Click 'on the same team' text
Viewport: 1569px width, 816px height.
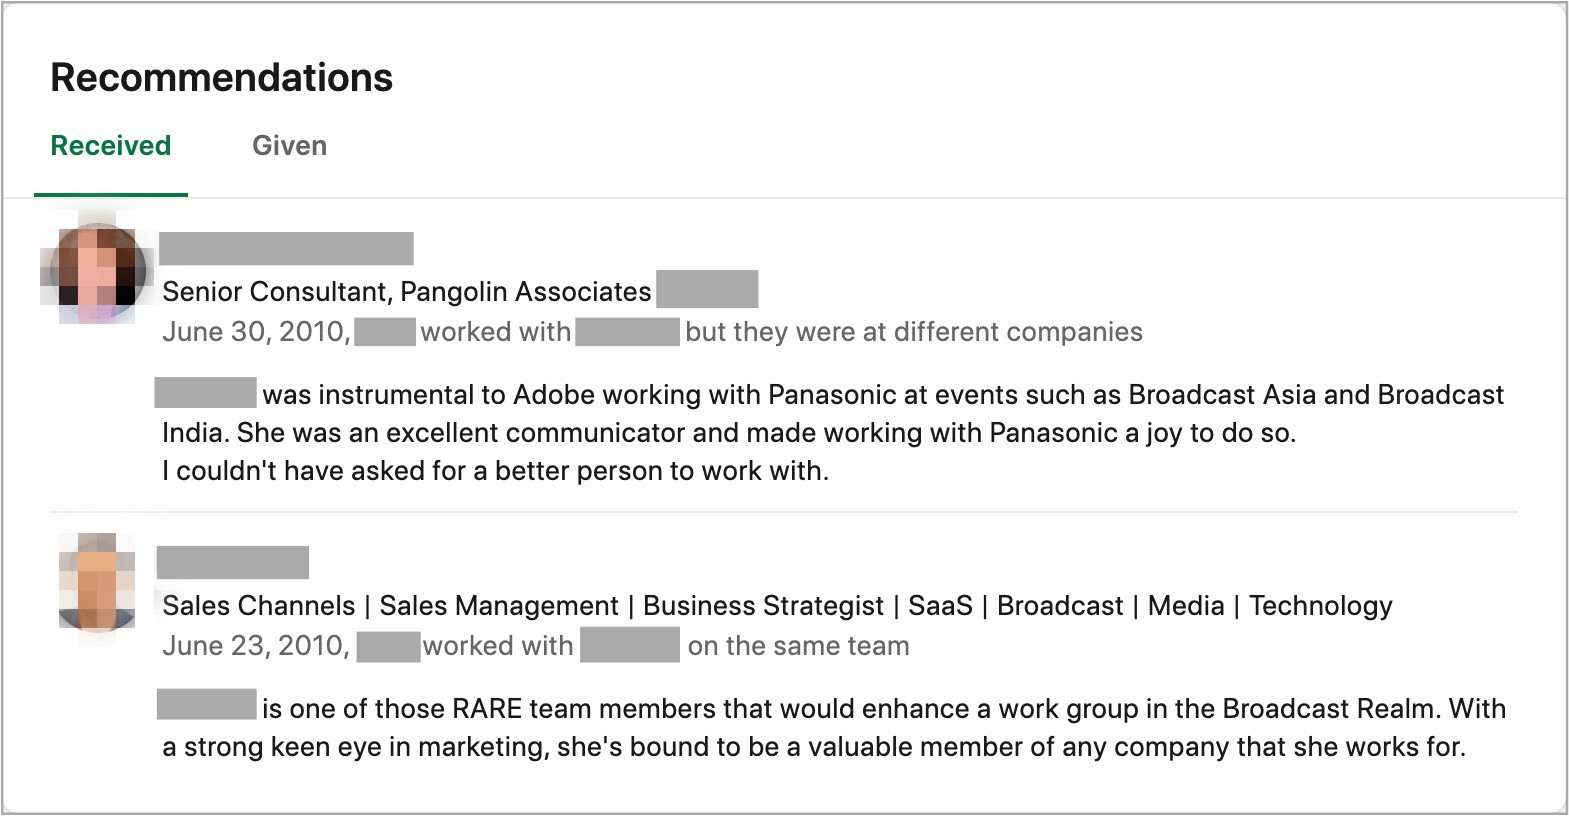(x=798, y=646)
